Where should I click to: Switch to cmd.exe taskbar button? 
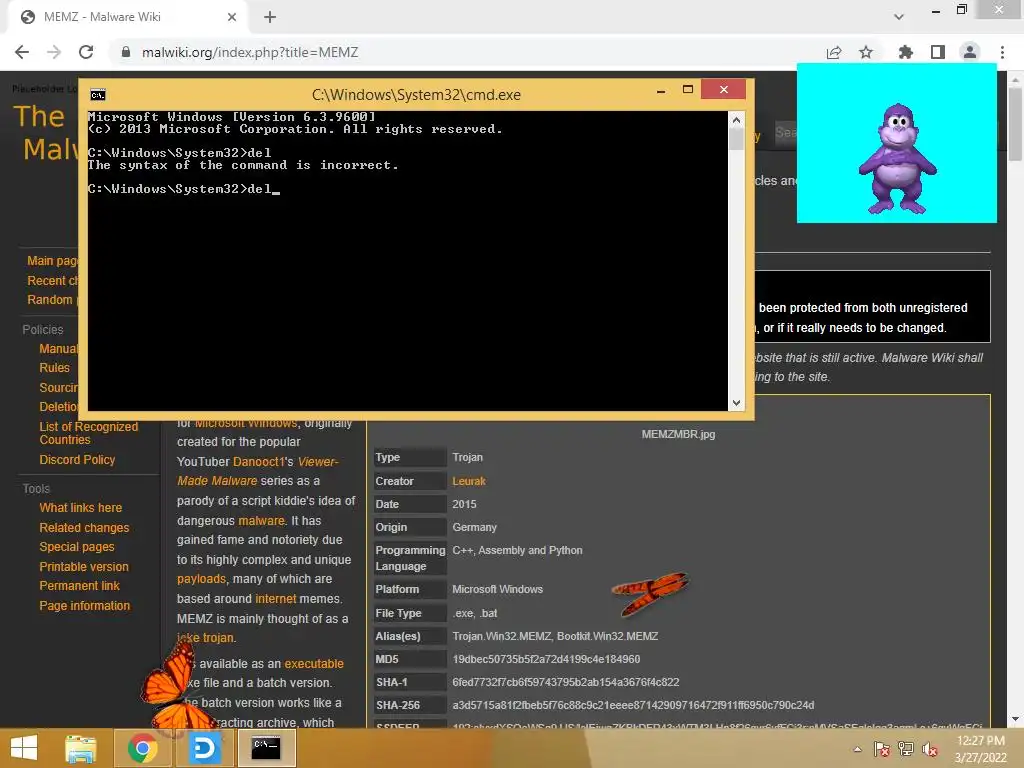pos(266,748)
